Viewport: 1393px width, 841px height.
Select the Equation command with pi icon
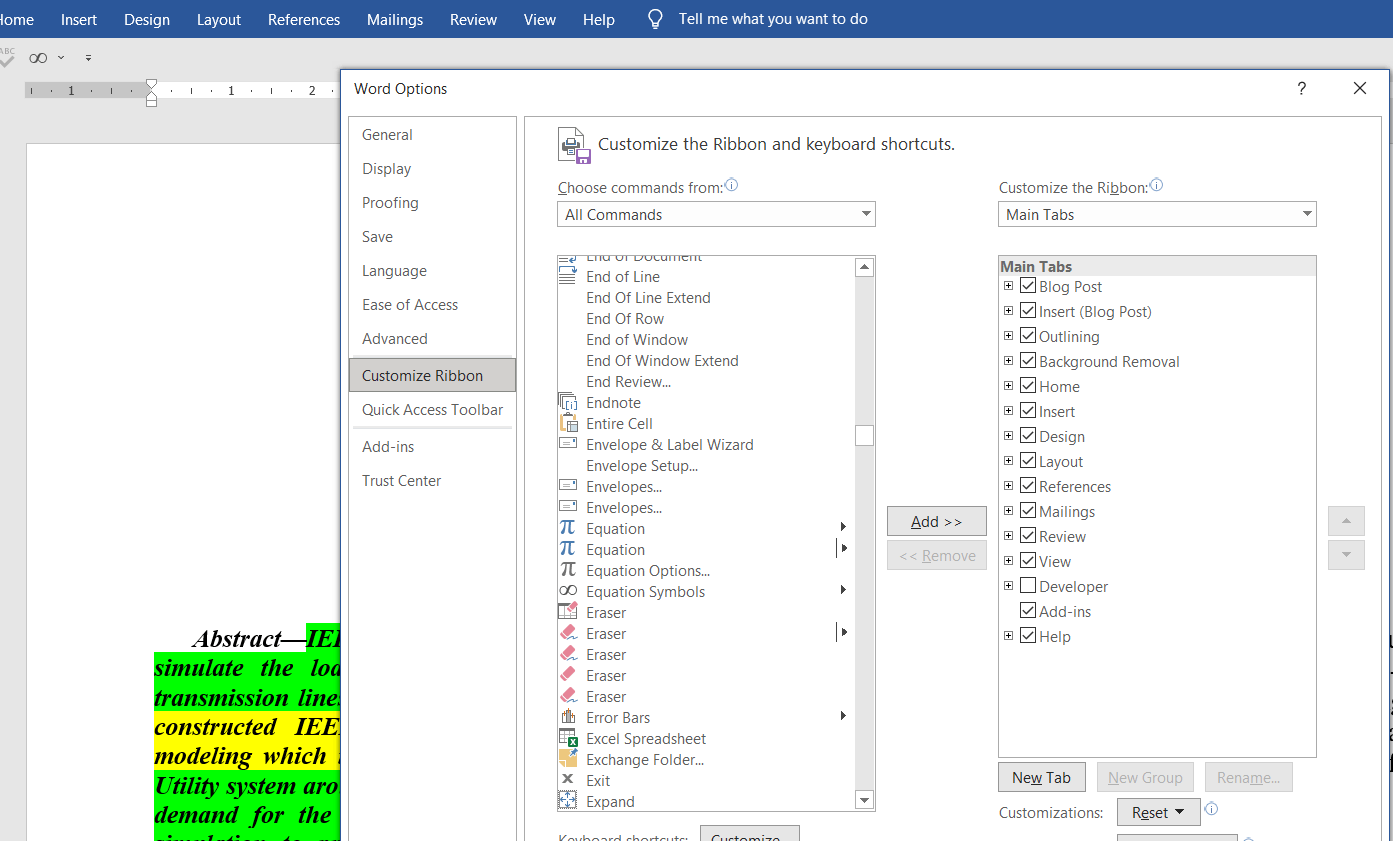[615, 528]
